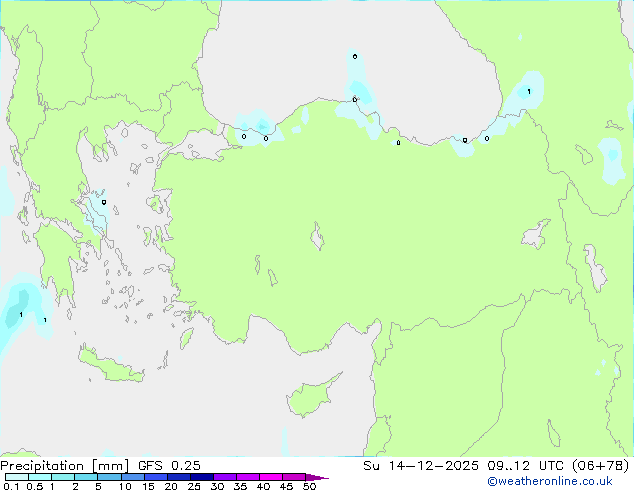Click the '[mm]' unit label
Screen dimensions: 634x490
pyautogui.click(x=110, y=466)
